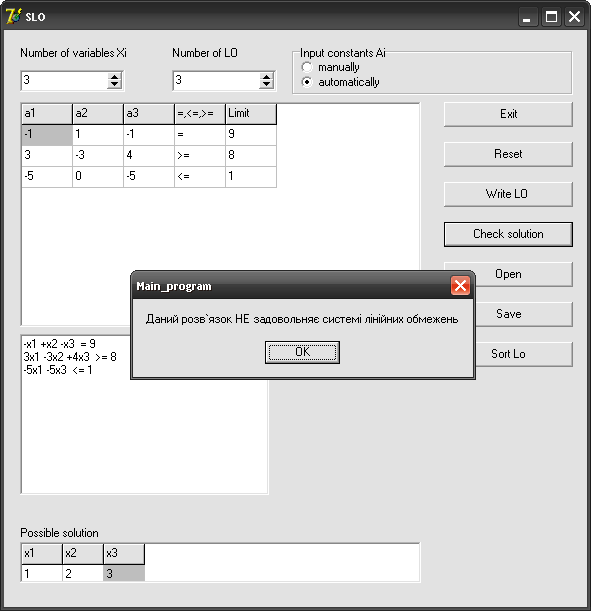Select x1 solution cell with value 1
The height and width of the screenshot is (611, 591).
click(42, 574)
